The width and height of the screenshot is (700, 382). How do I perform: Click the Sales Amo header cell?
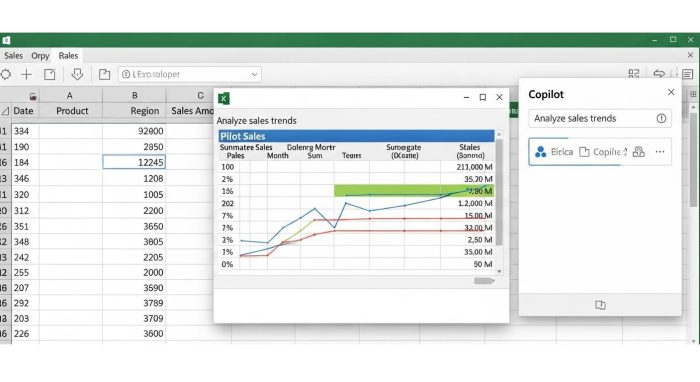[191, 111]
